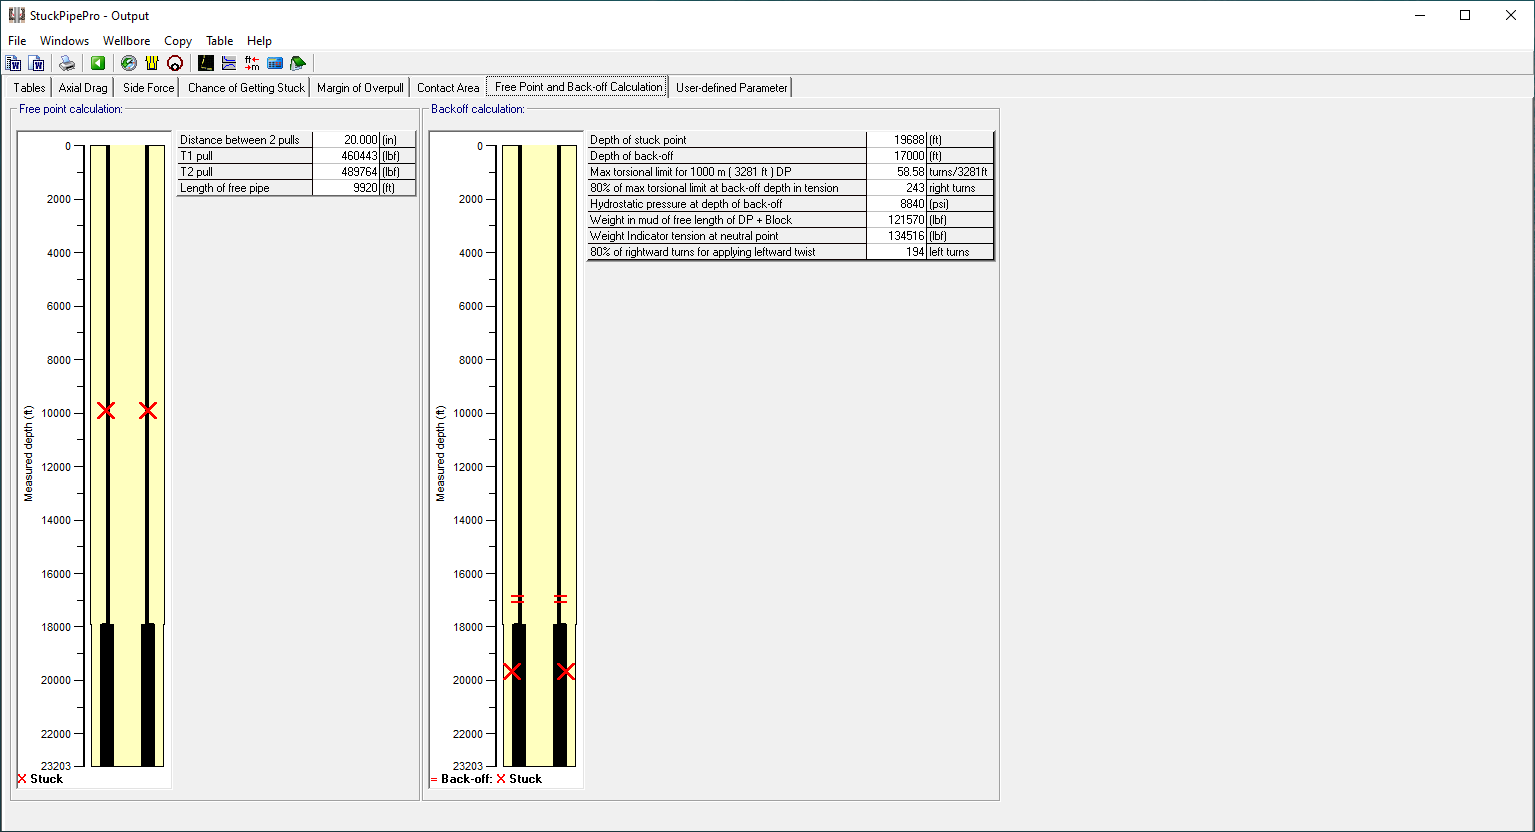
Task: Click the printer icon in the toolbar
Action: click(x=67, y=63)
